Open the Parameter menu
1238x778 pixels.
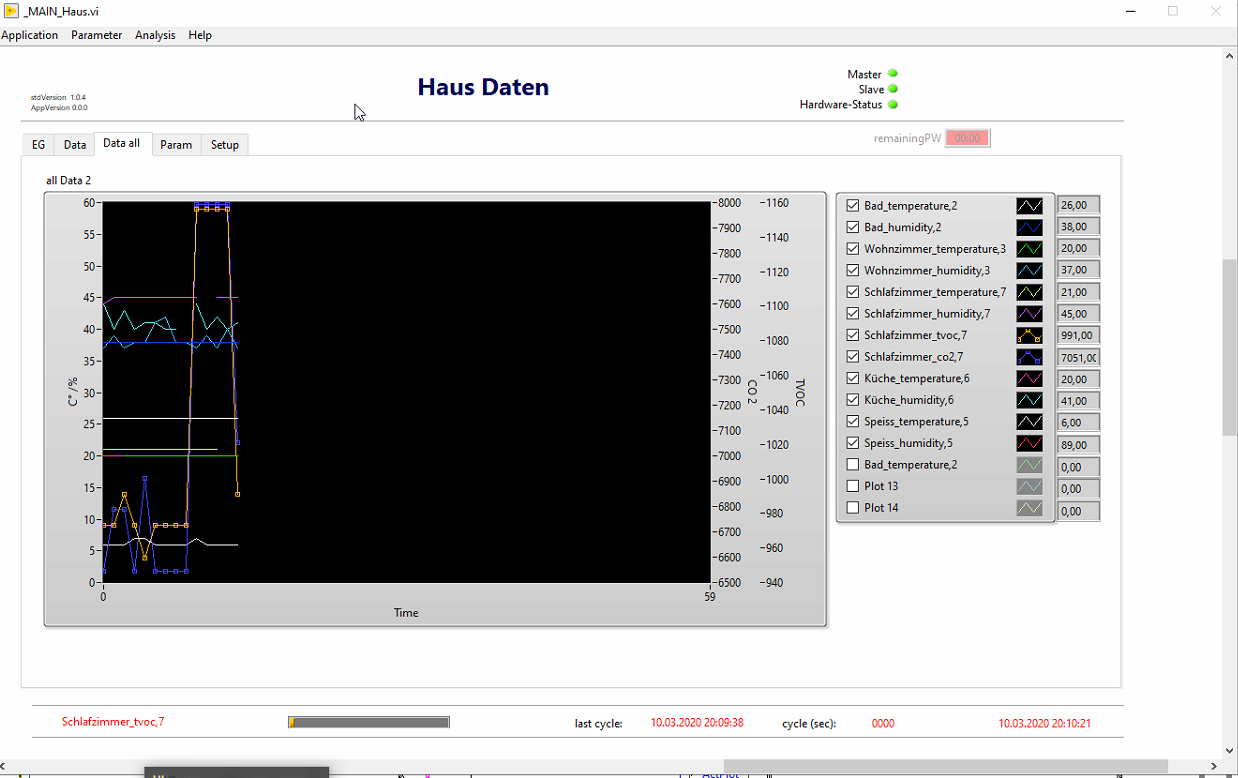[96, 35]
